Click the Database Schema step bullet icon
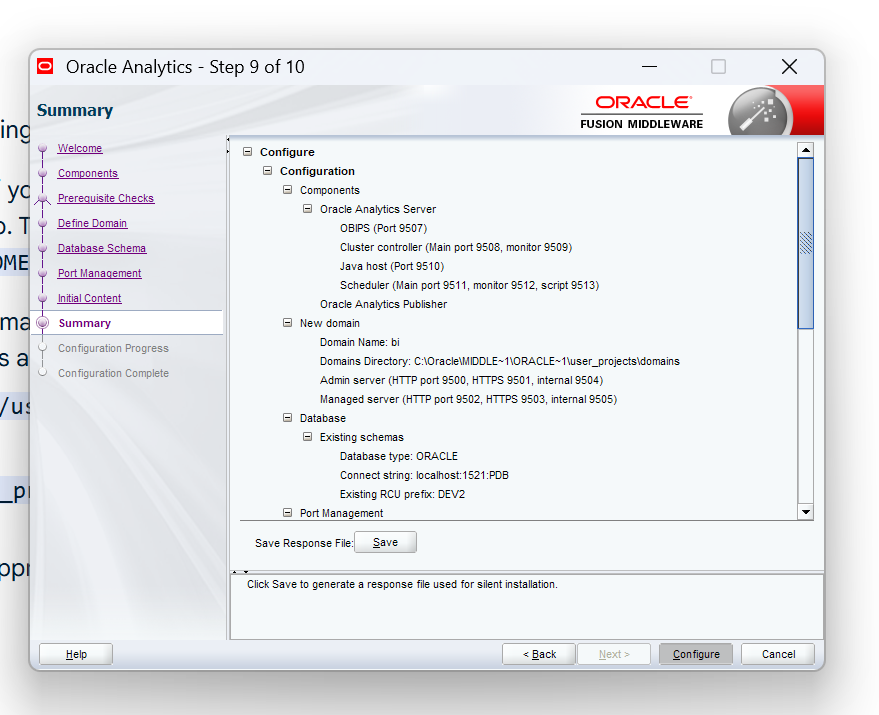879x715 pixels. pos(43,248)
